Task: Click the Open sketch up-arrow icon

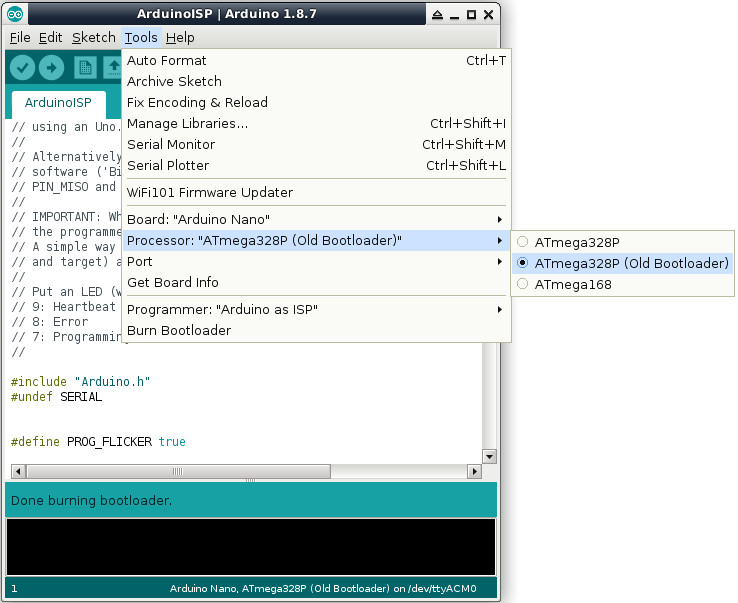Action: (x=112, y=68)
